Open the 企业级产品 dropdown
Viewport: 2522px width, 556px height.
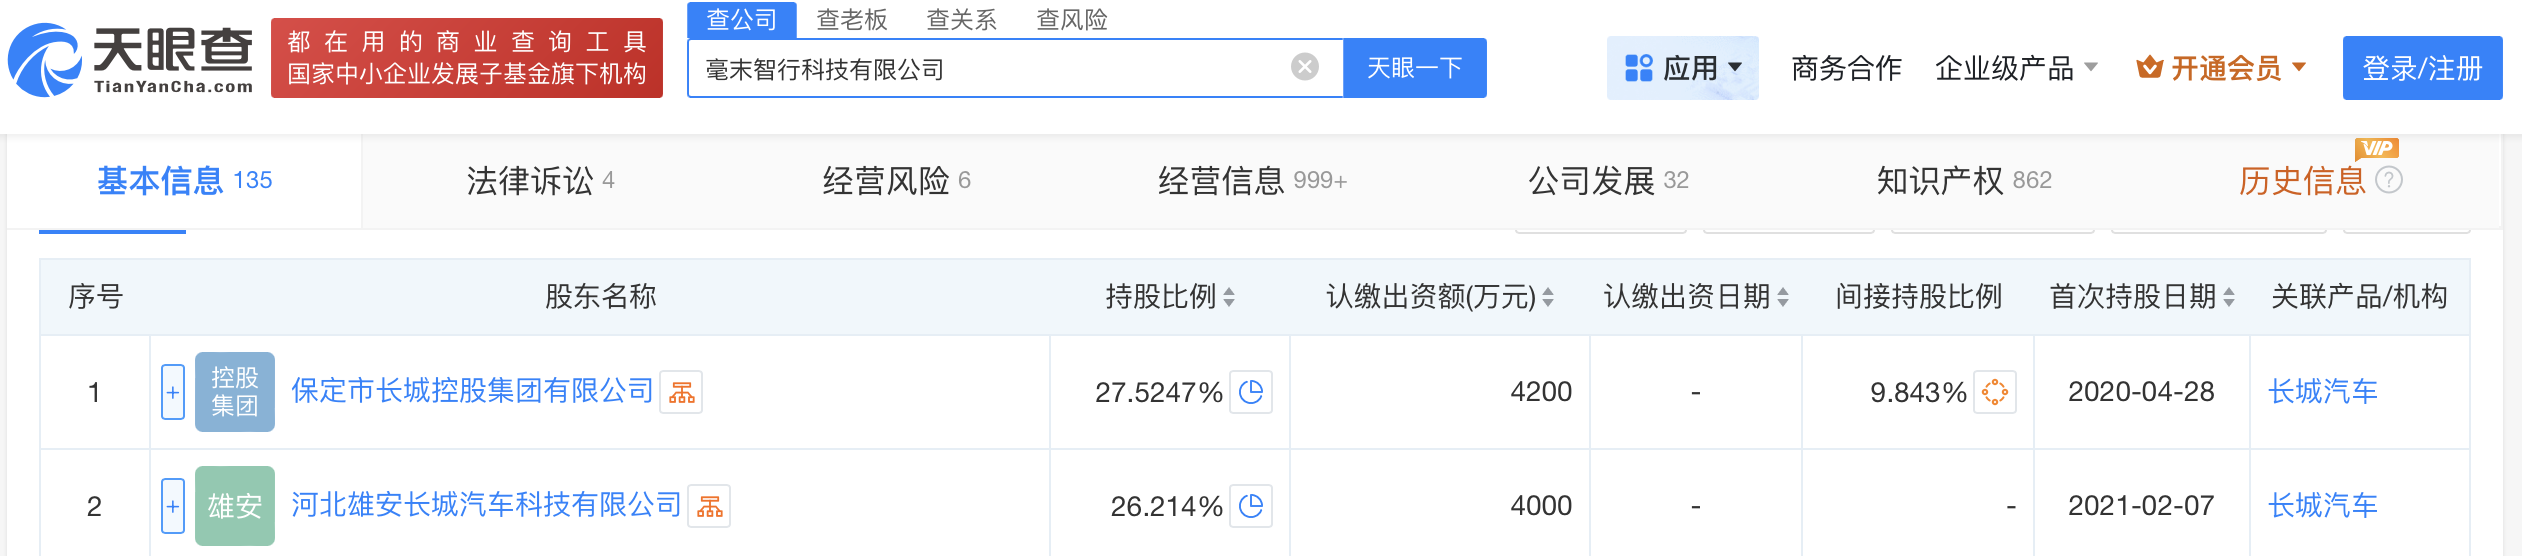pos(2015,68)
